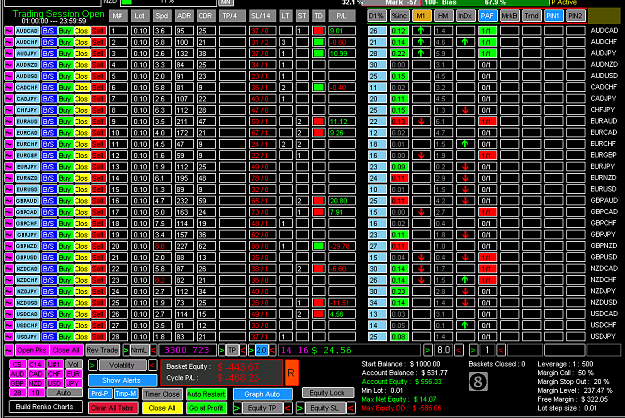Click the AUDCAD symbol label button
Viewport: 625px width, 418px height.
pyautogui.click(x=27, y=31)
